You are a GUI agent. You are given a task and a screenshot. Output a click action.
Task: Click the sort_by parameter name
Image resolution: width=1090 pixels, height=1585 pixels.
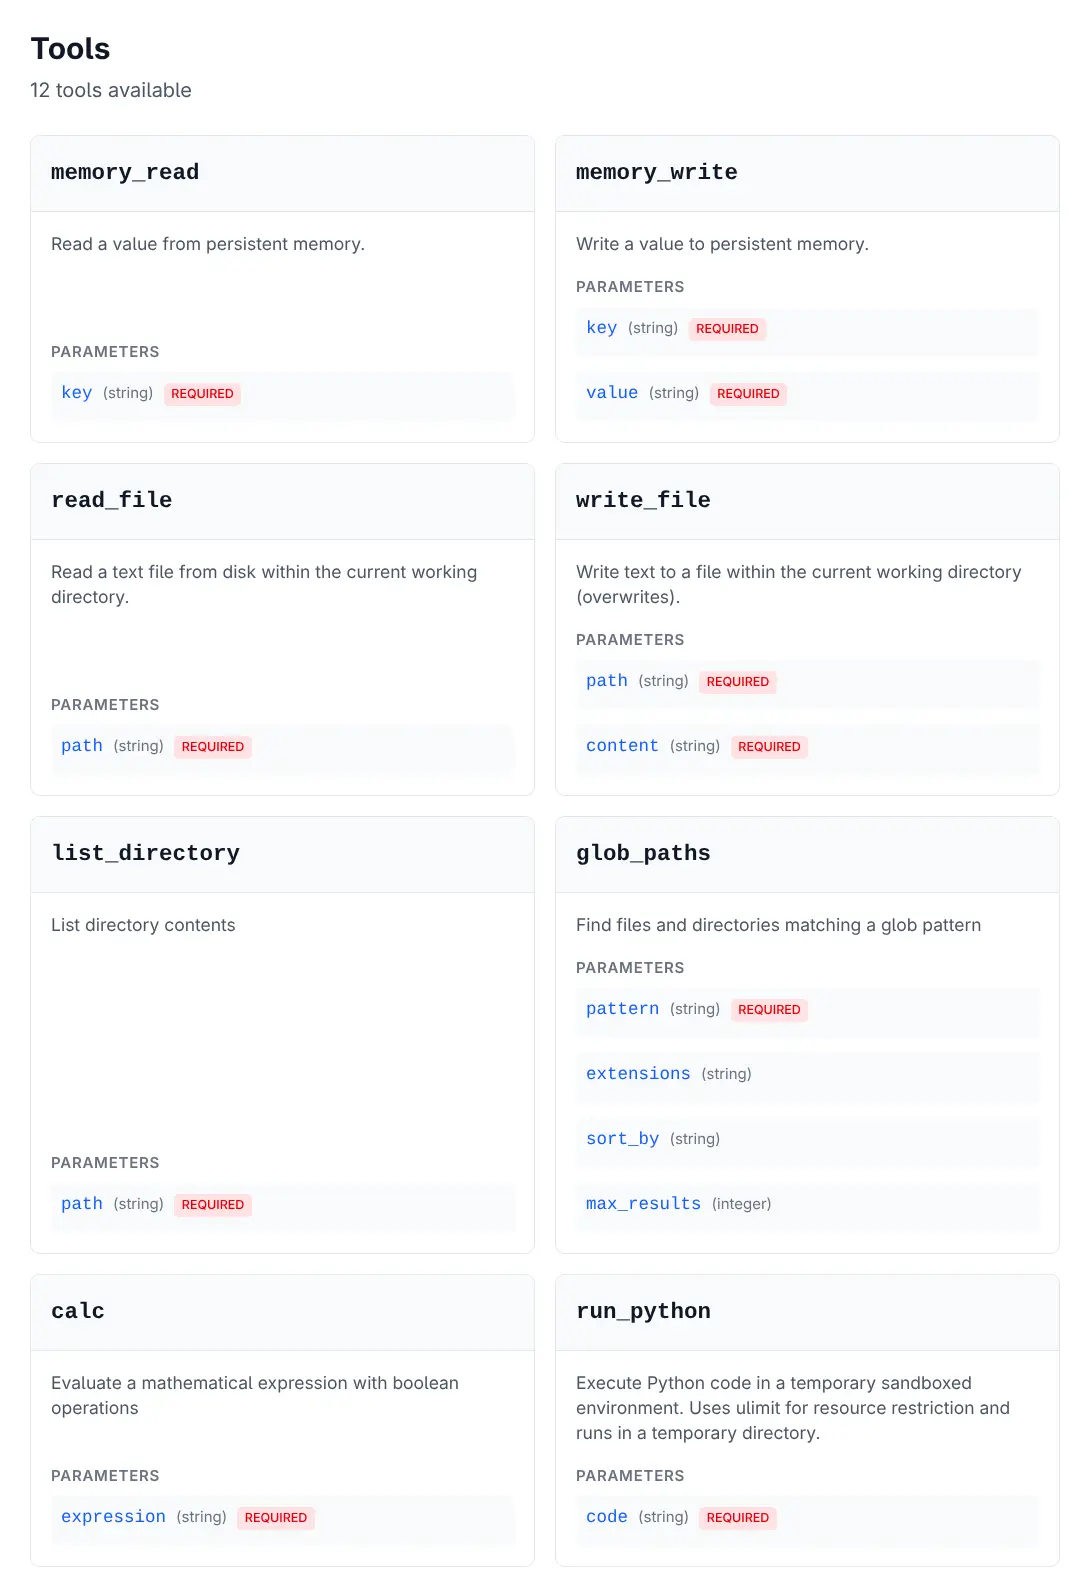point(622,1139)
